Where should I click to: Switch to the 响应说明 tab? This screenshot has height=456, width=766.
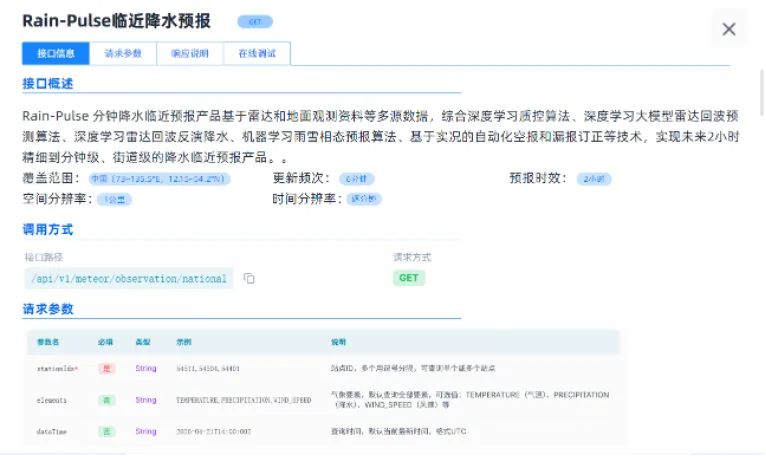(190, 53)
